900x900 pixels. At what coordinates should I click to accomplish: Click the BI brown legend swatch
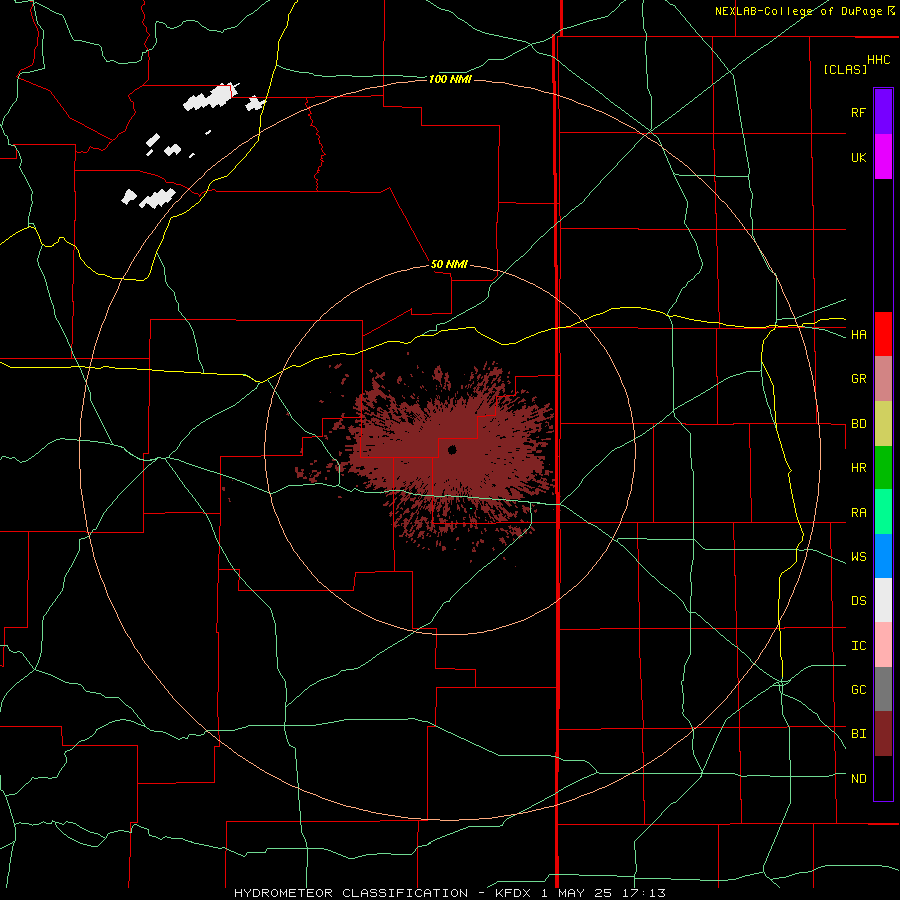[883, 734]
